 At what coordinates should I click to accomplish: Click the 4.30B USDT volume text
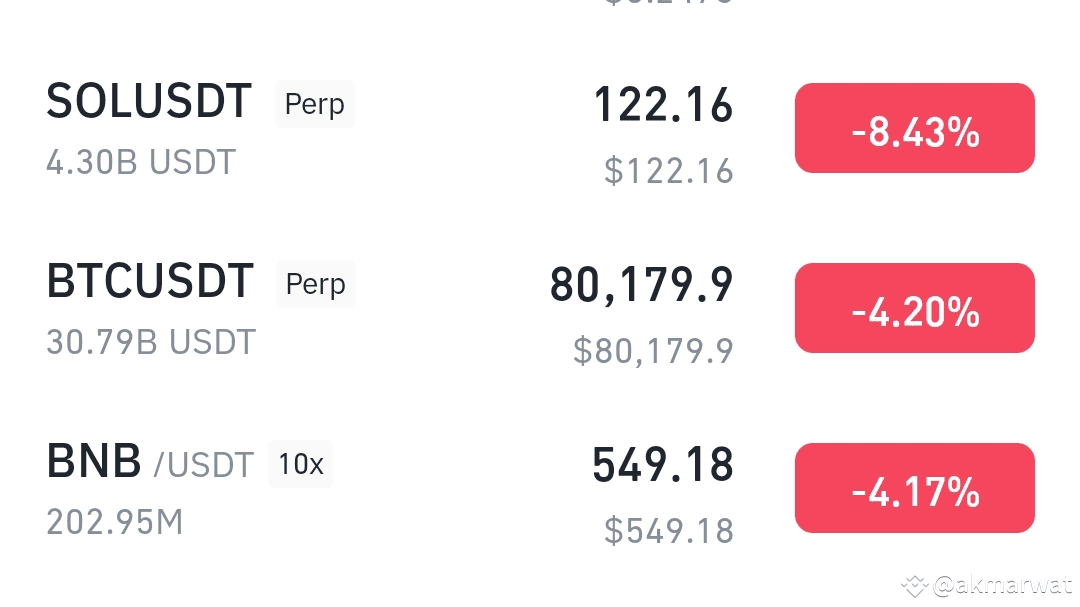click(x=141, y=162)
